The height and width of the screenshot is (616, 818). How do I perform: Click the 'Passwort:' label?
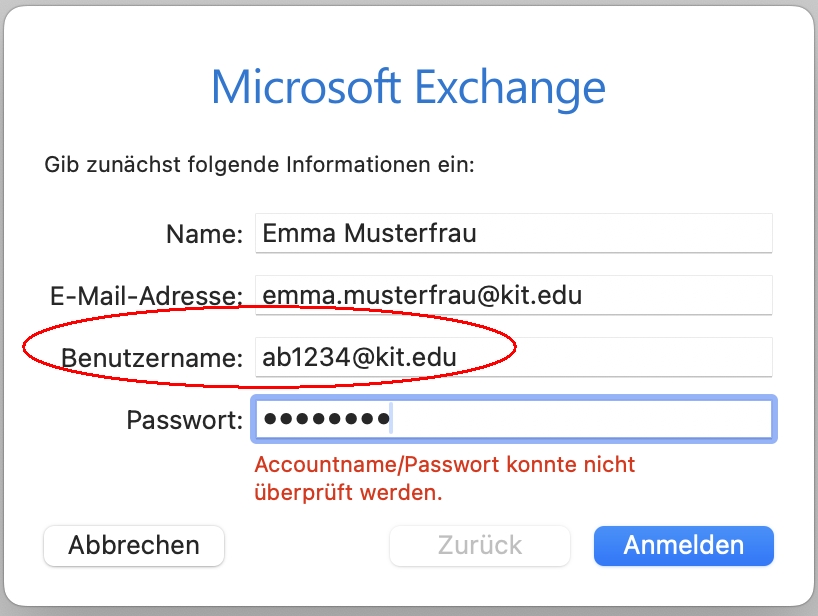click(184, 420)
